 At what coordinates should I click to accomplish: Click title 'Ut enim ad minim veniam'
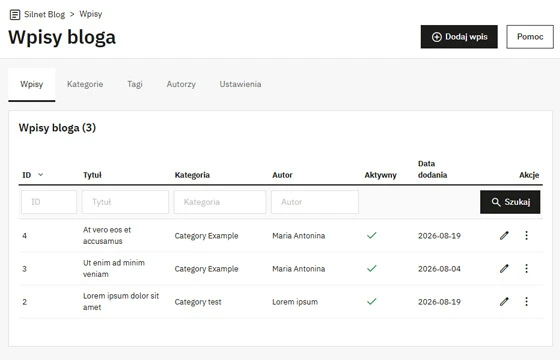114,269
